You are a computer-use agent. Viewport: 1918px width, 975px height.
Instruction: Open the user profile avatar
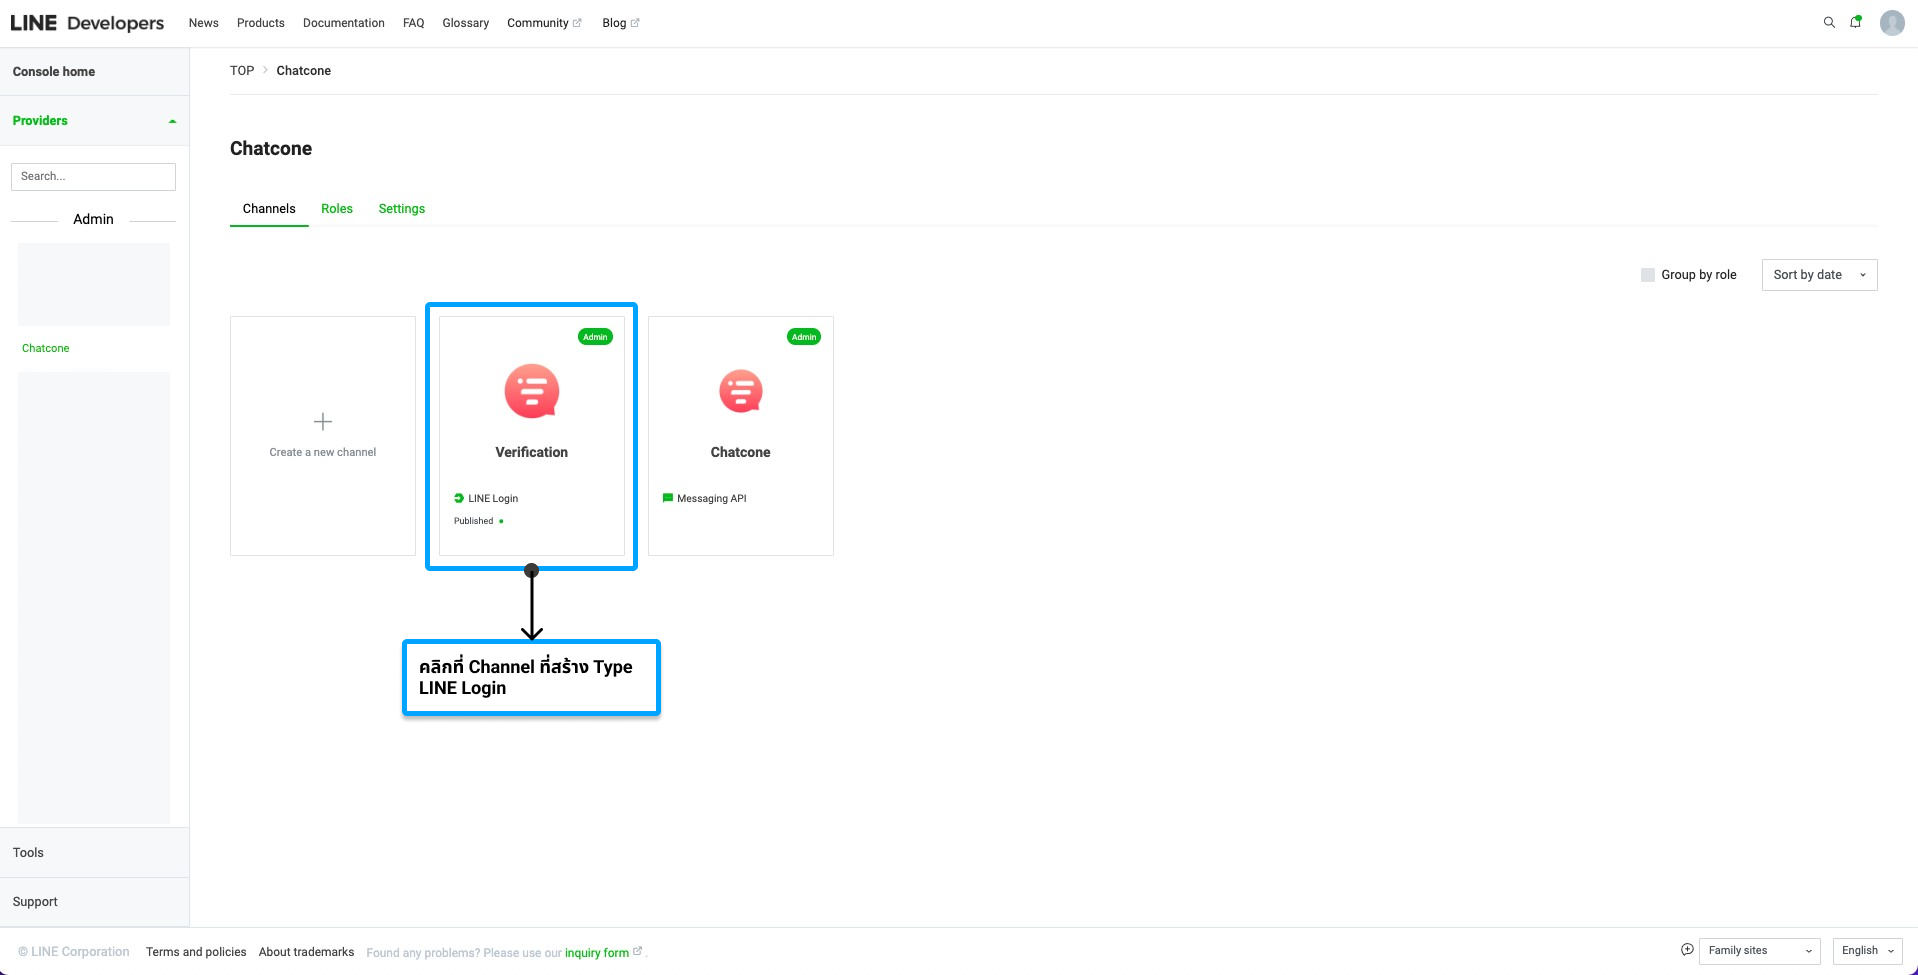click(1892, 22)
